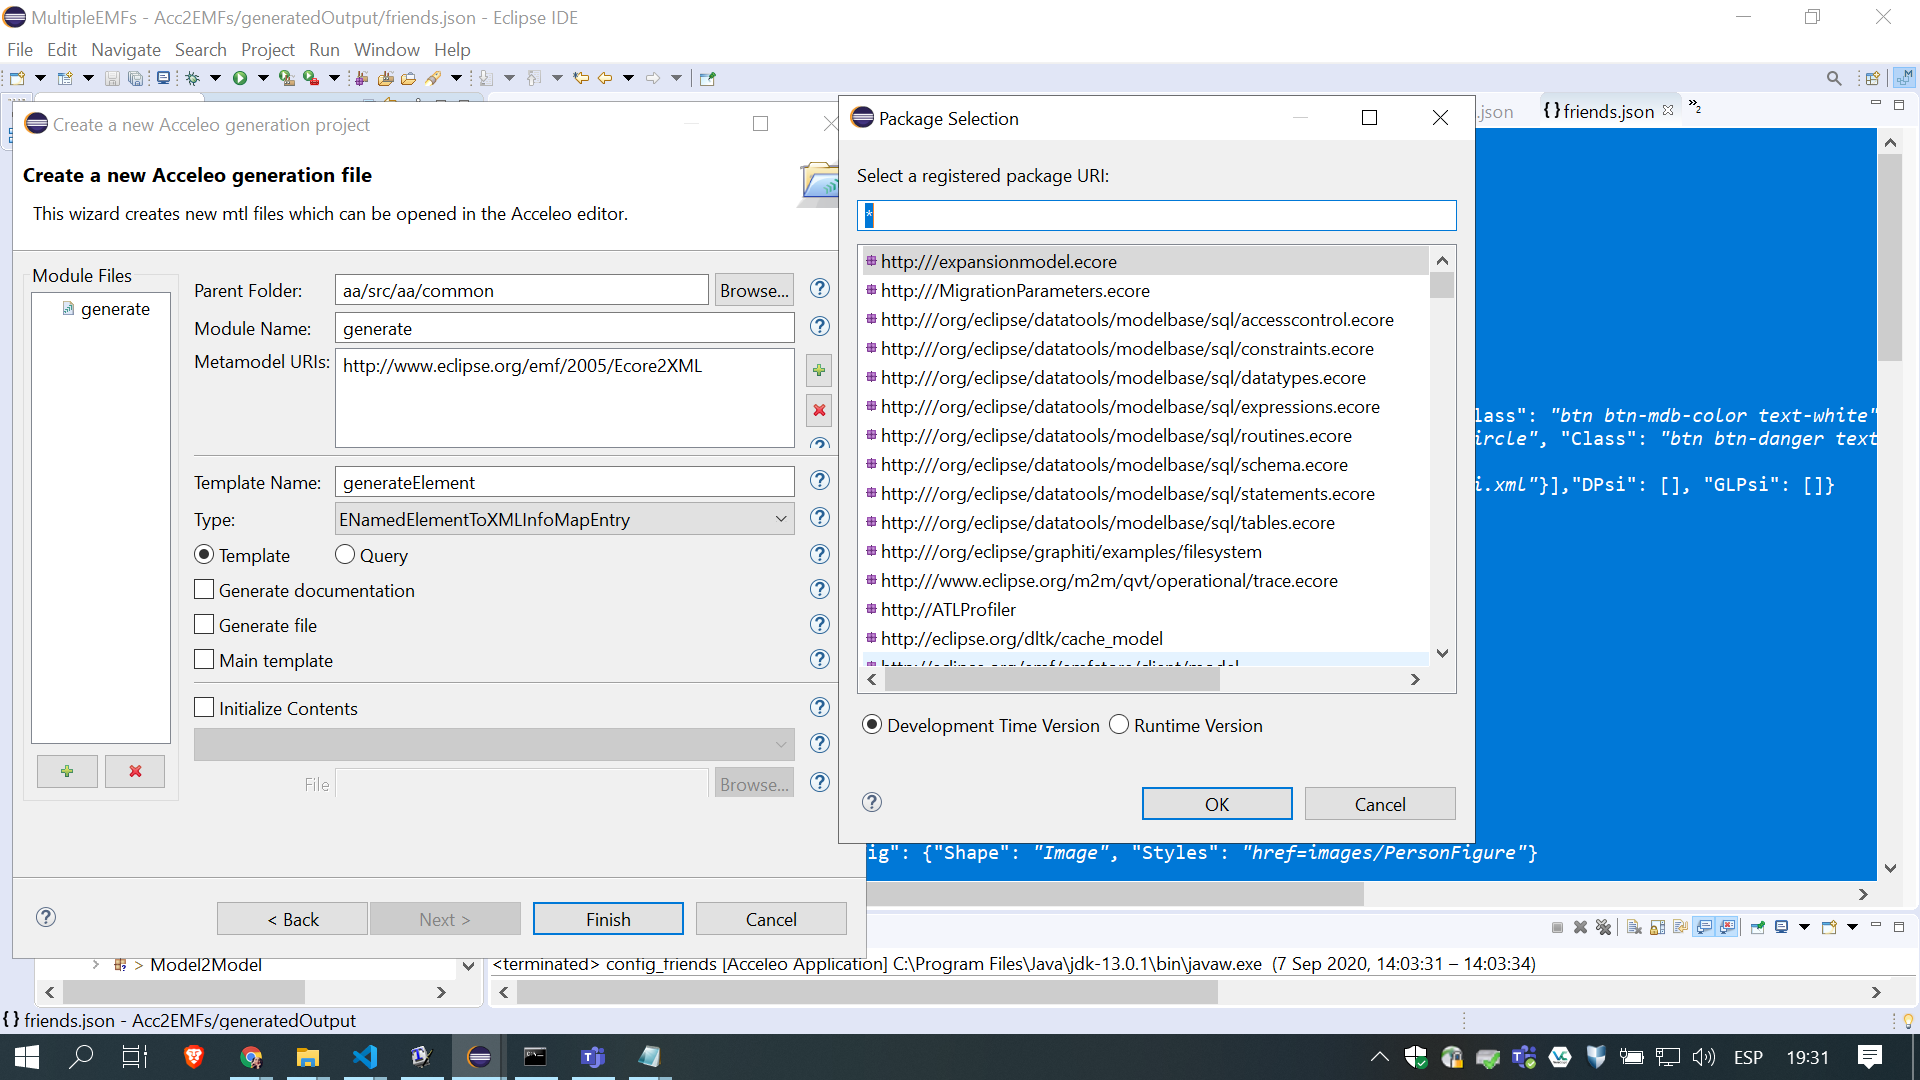The image size is (1920, 1080).
Task: Click the New wizard icon in toolbar
Action: [x=17, y=78]
